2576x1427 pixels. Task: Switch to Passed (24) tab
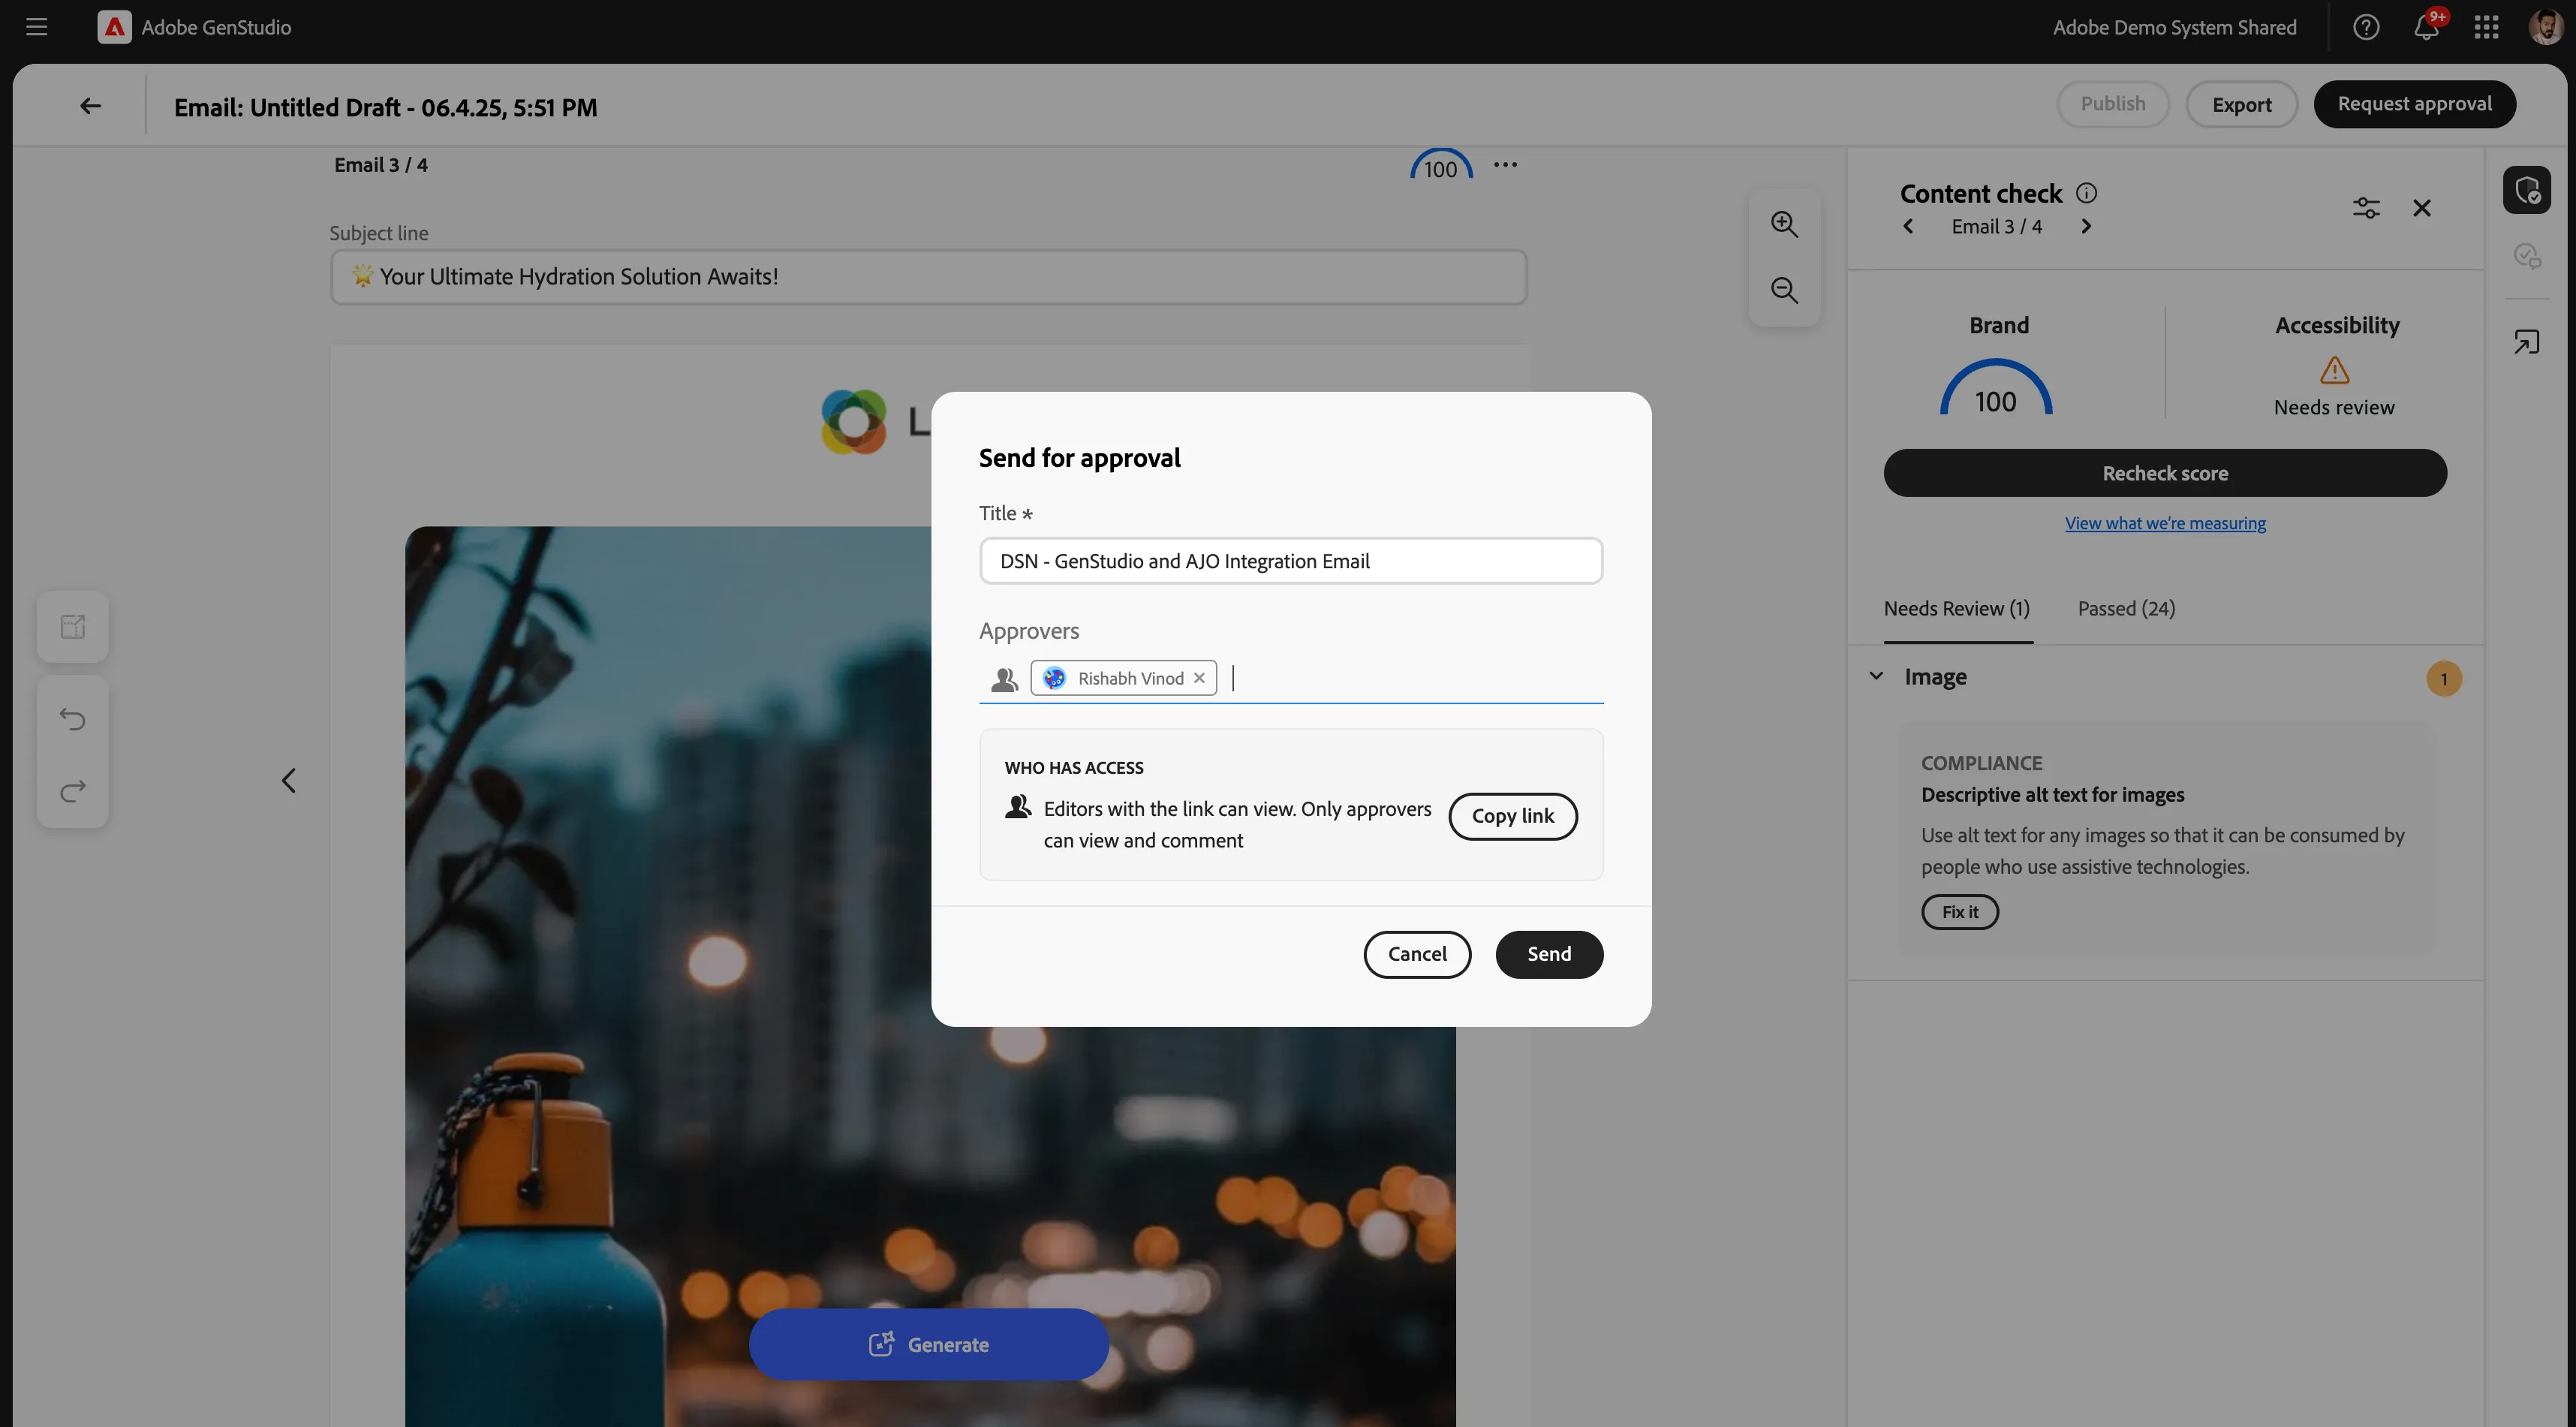pyautogui.click(x=2126, y=608)
